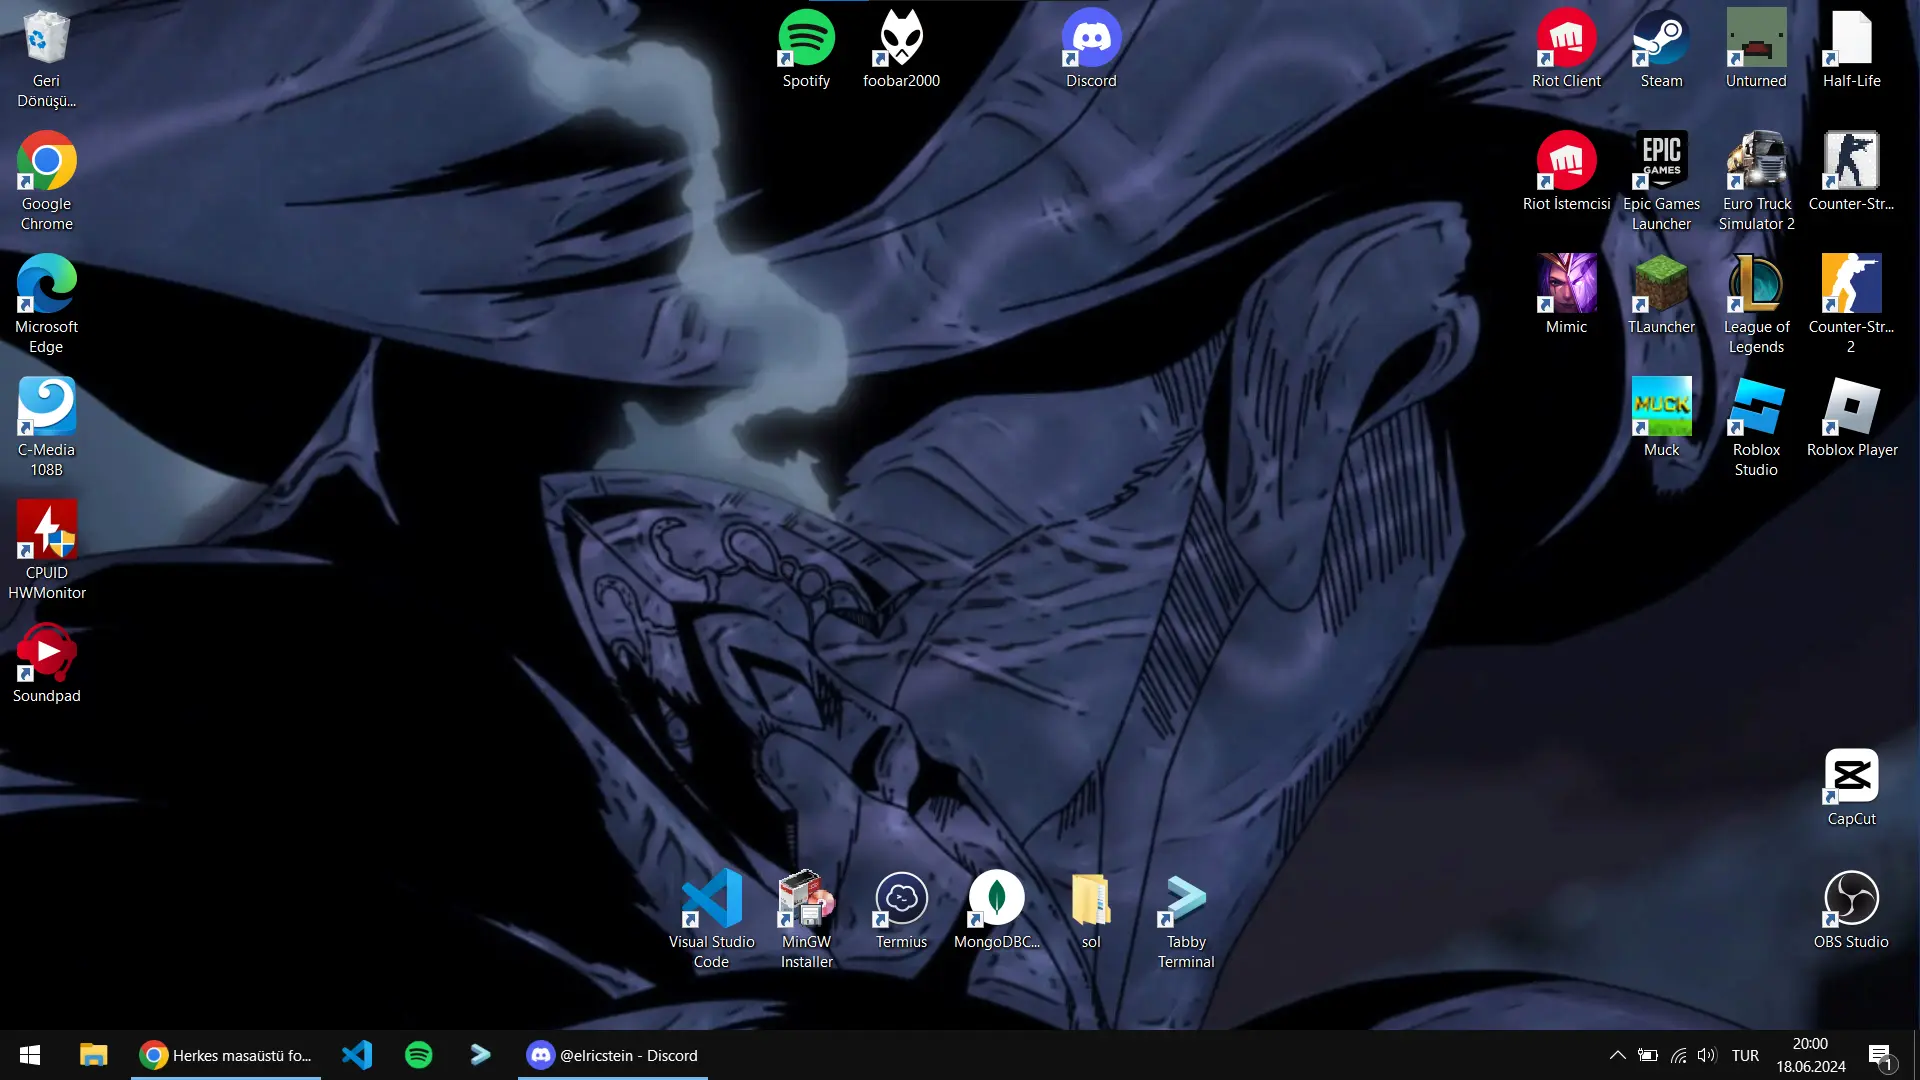Open Visual Studio Code from taskbar
Image resolution: width=1920 pixels, height=1080 pixels.
(x=357, y=1055)
